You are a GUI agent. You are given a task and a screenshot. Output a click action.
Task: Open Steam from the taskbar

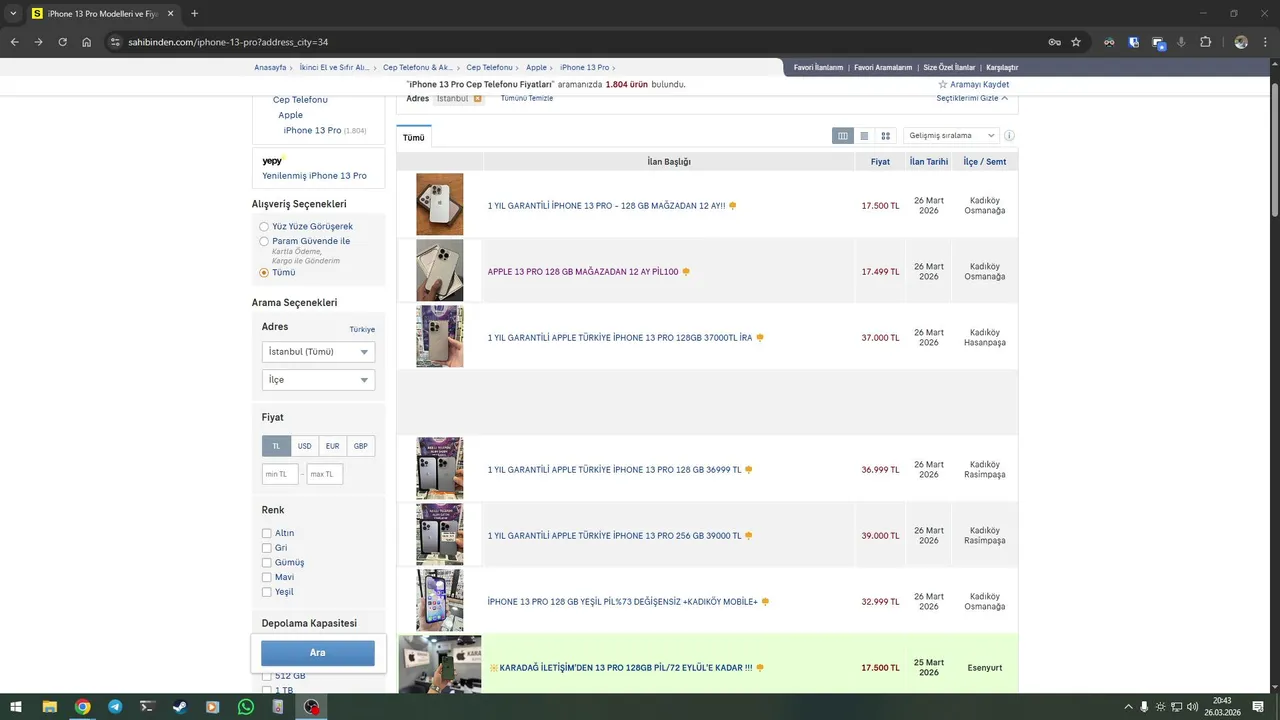tap(179, 707)
